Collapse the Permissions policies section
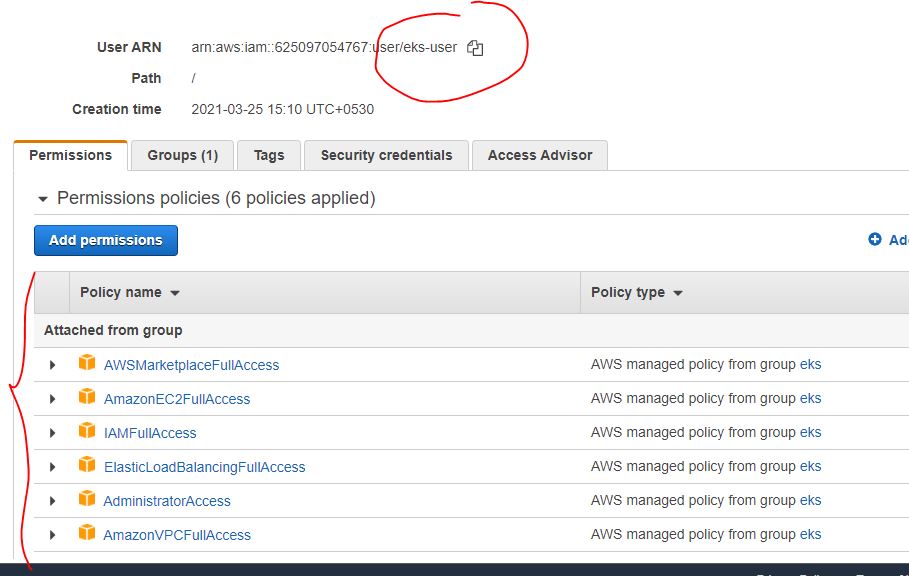This screenshot has height=576, width=909. click(43, 199)
